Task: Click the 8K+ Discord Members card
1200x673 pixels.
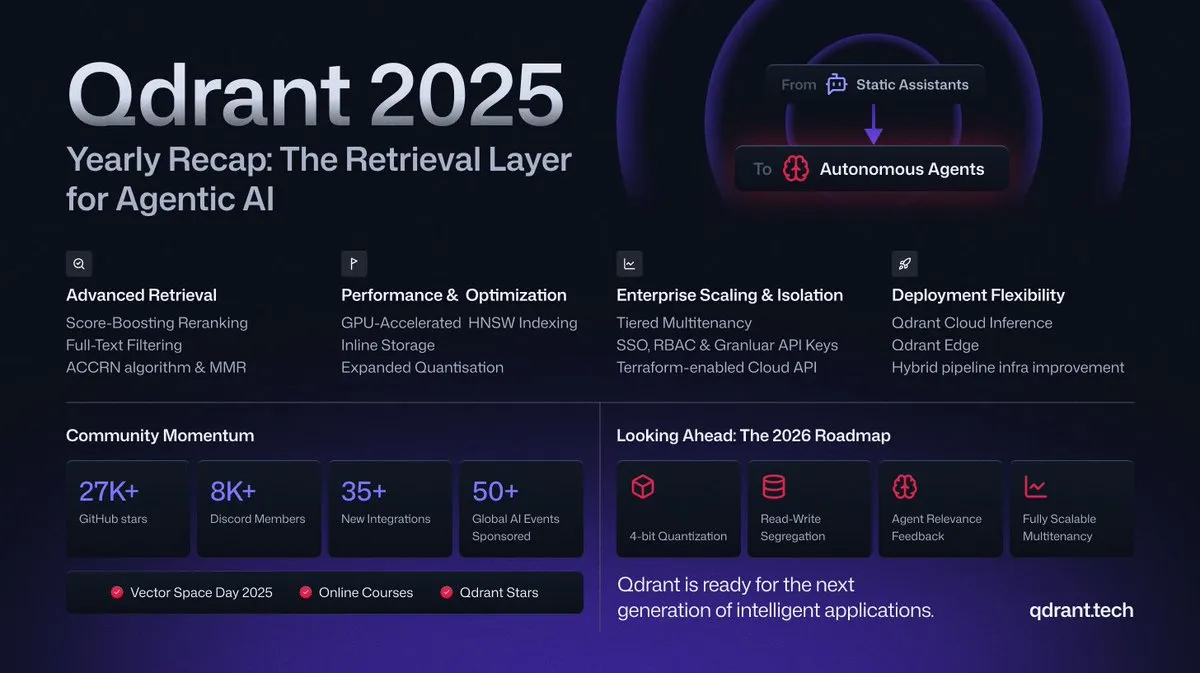Action: 259,508
